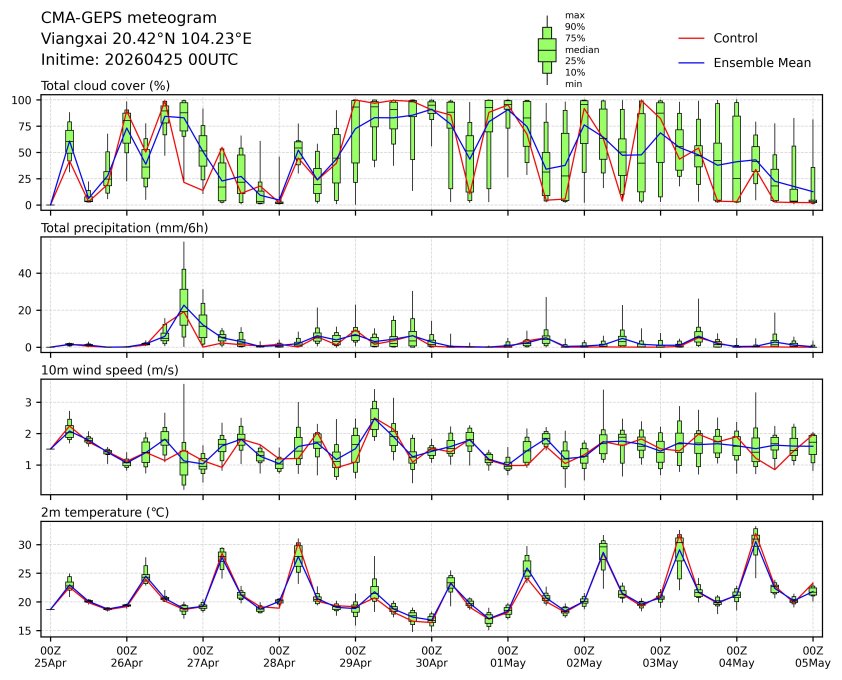Click the 00Z 01May time axis label
The height and width of the screenshot is (680, 842).
coord(508,656)
